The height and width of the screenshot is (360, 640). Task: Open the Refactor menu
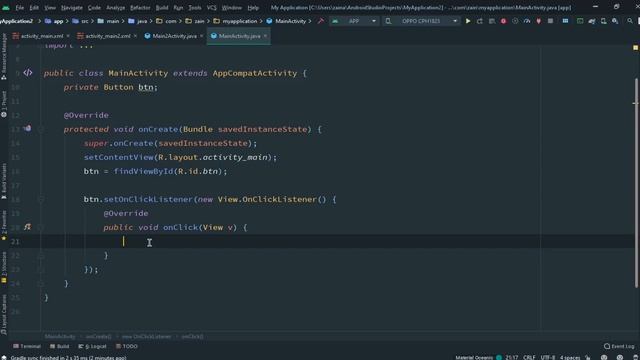tap(140, 7)
